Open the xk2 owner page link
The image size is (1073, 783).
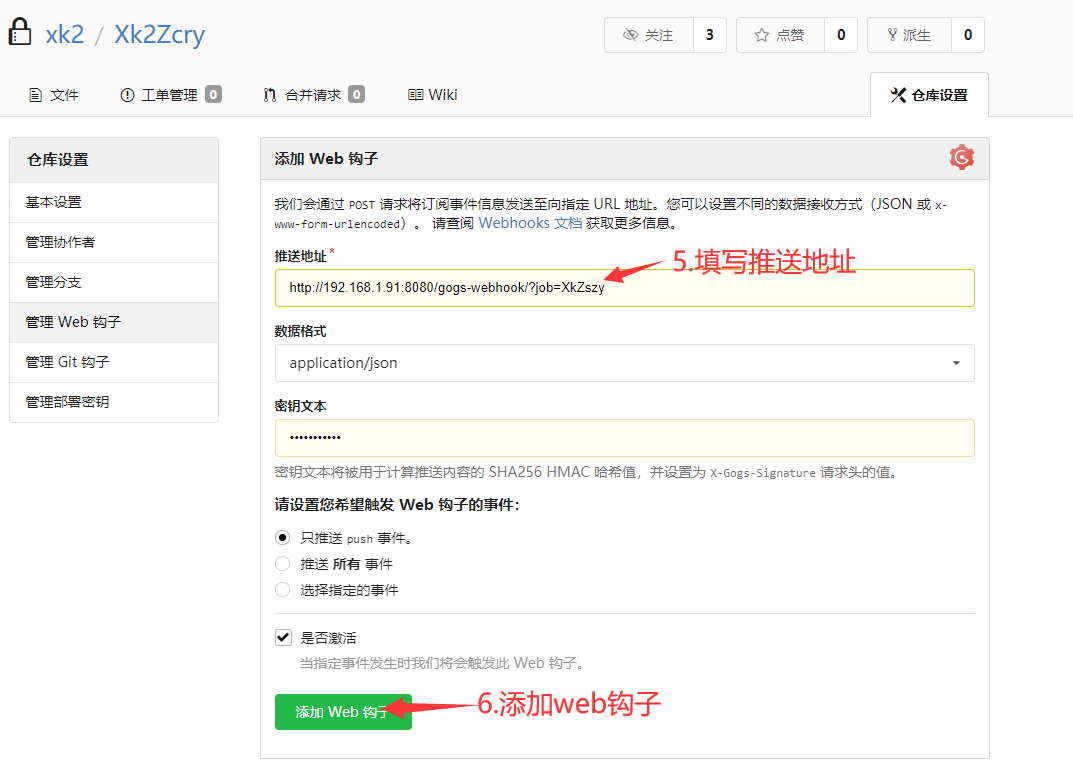point(65,34)
